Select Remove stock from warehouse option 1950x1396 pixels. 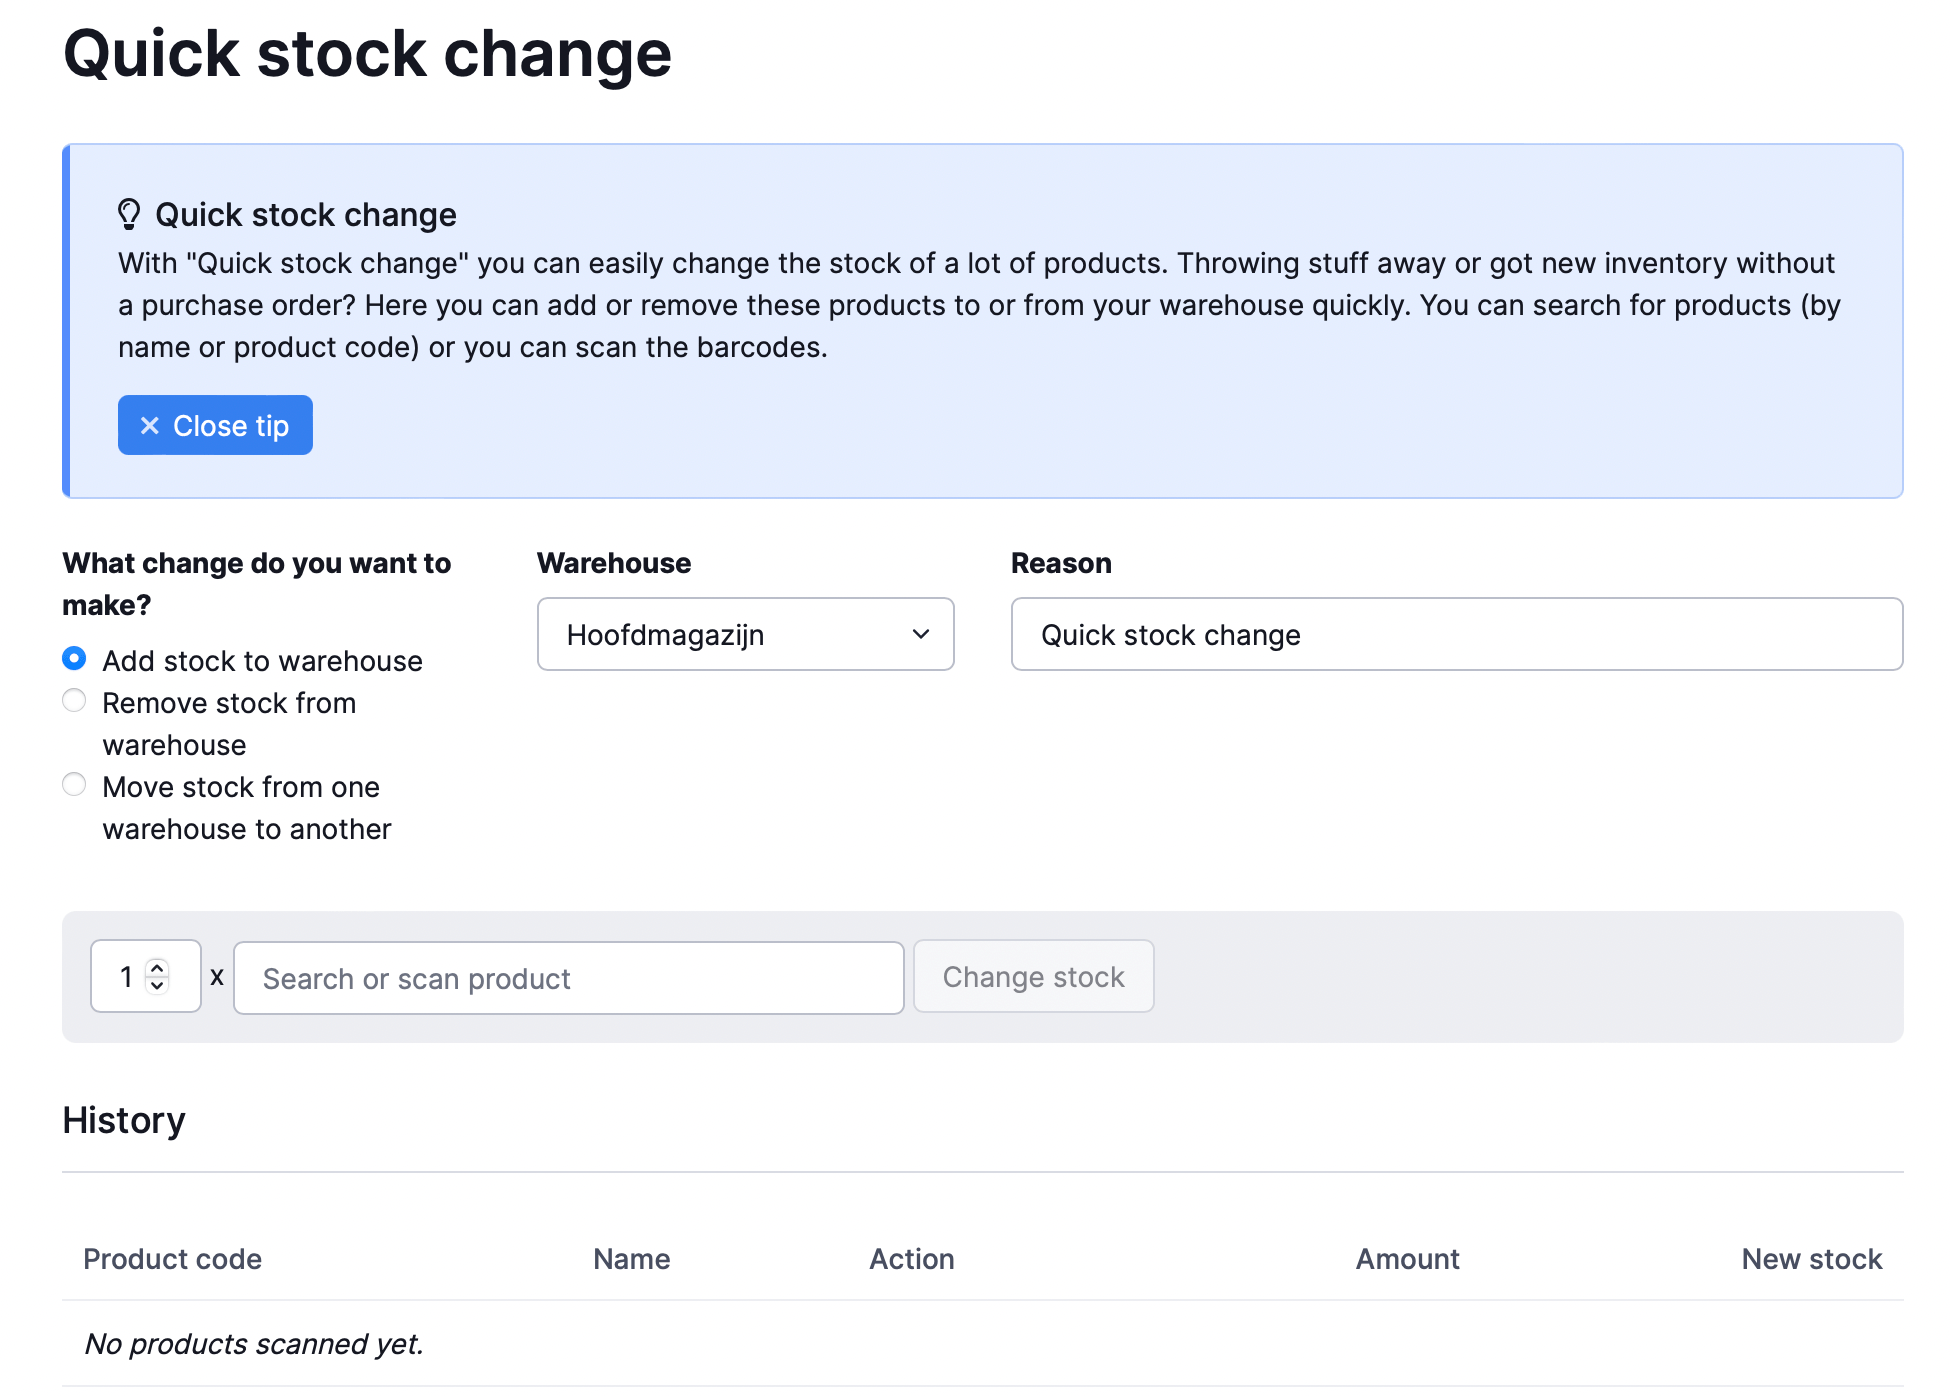pos(74,701)
